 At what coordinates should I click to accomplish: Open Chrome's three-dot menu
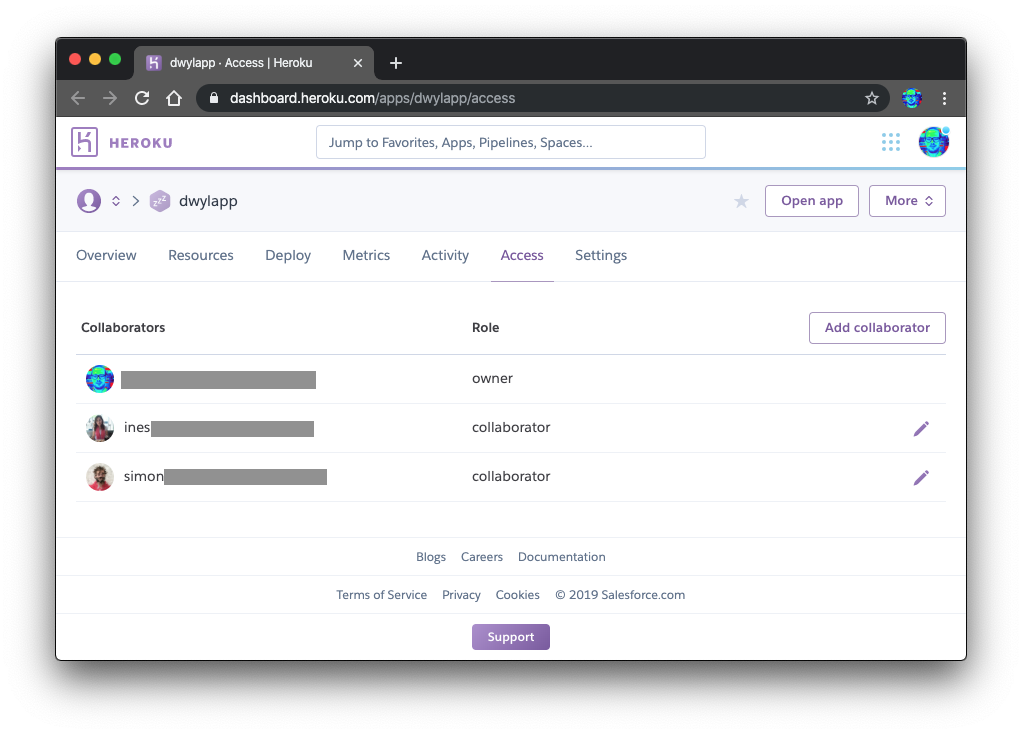click(944, 98)
